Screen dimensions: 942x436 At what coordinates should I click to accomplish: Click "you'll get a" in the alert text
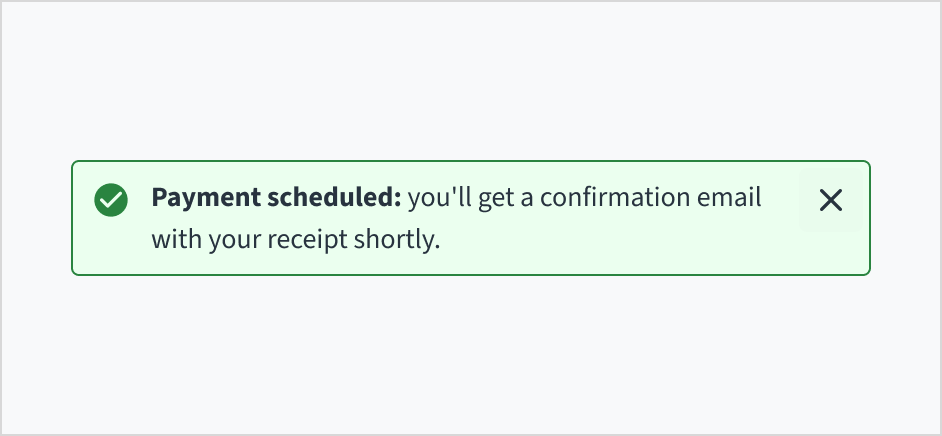click(470, 198)
